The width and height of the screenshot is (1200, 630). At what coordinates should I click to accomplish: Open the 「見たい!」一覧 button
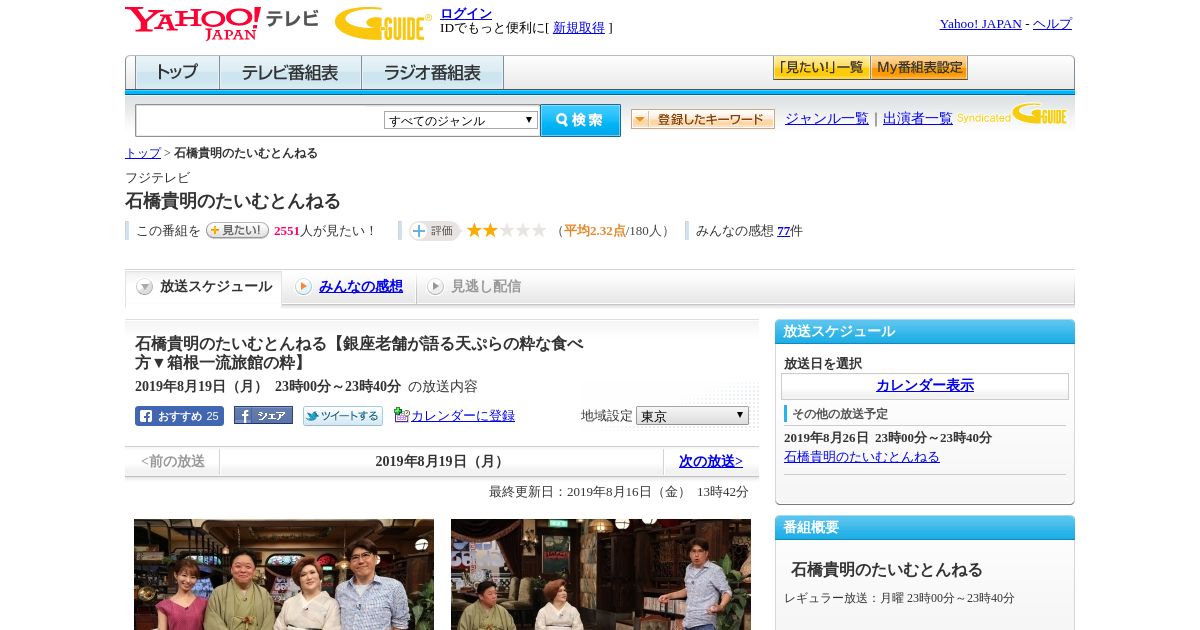[x=821, y=68]
